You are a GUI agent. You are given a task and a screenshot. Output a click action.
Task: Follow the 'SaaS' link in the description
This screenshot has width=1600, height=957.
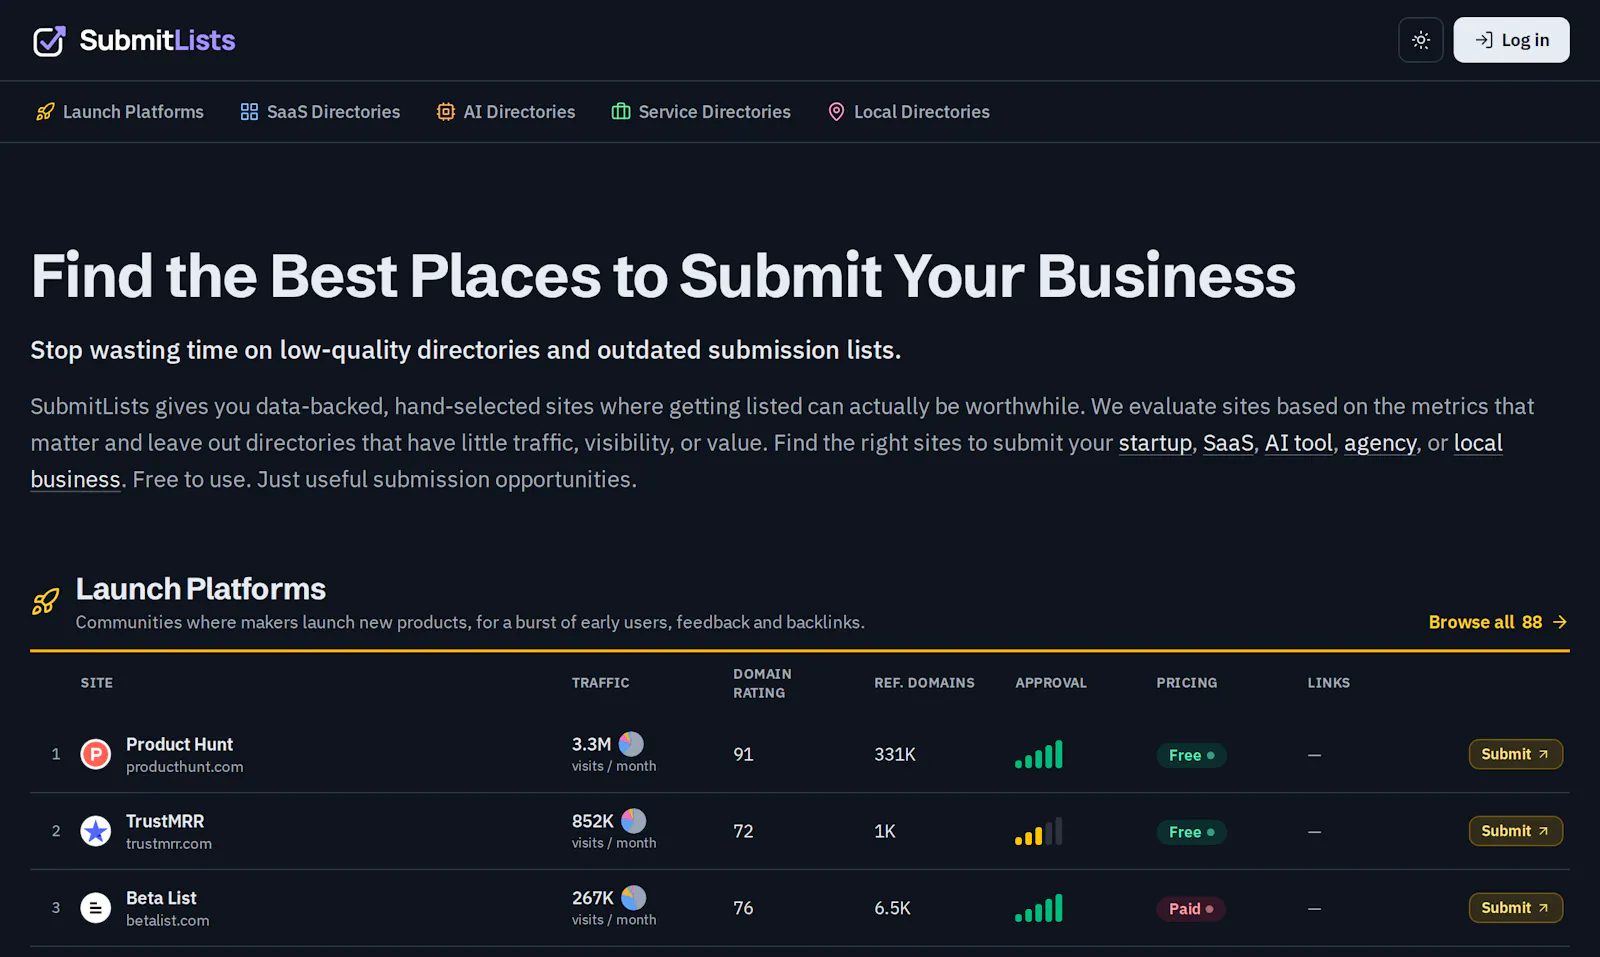pos(1228,443)
